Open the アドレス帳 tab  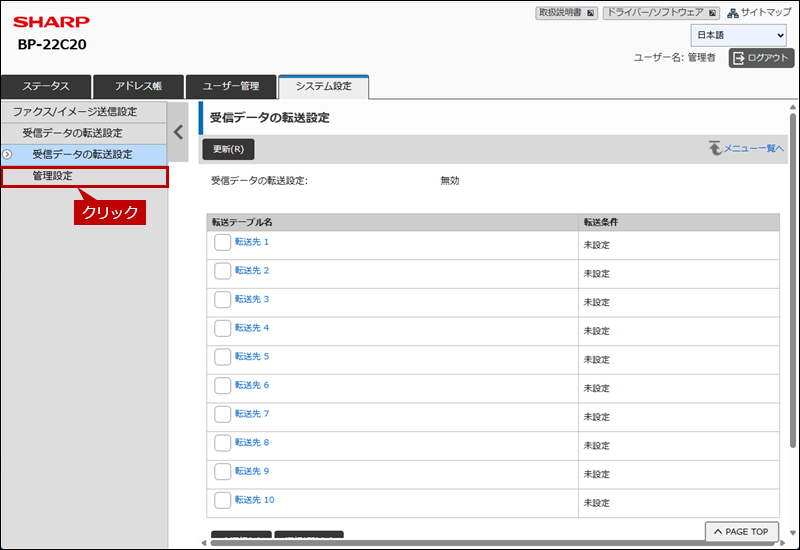(x=140, y=87)
